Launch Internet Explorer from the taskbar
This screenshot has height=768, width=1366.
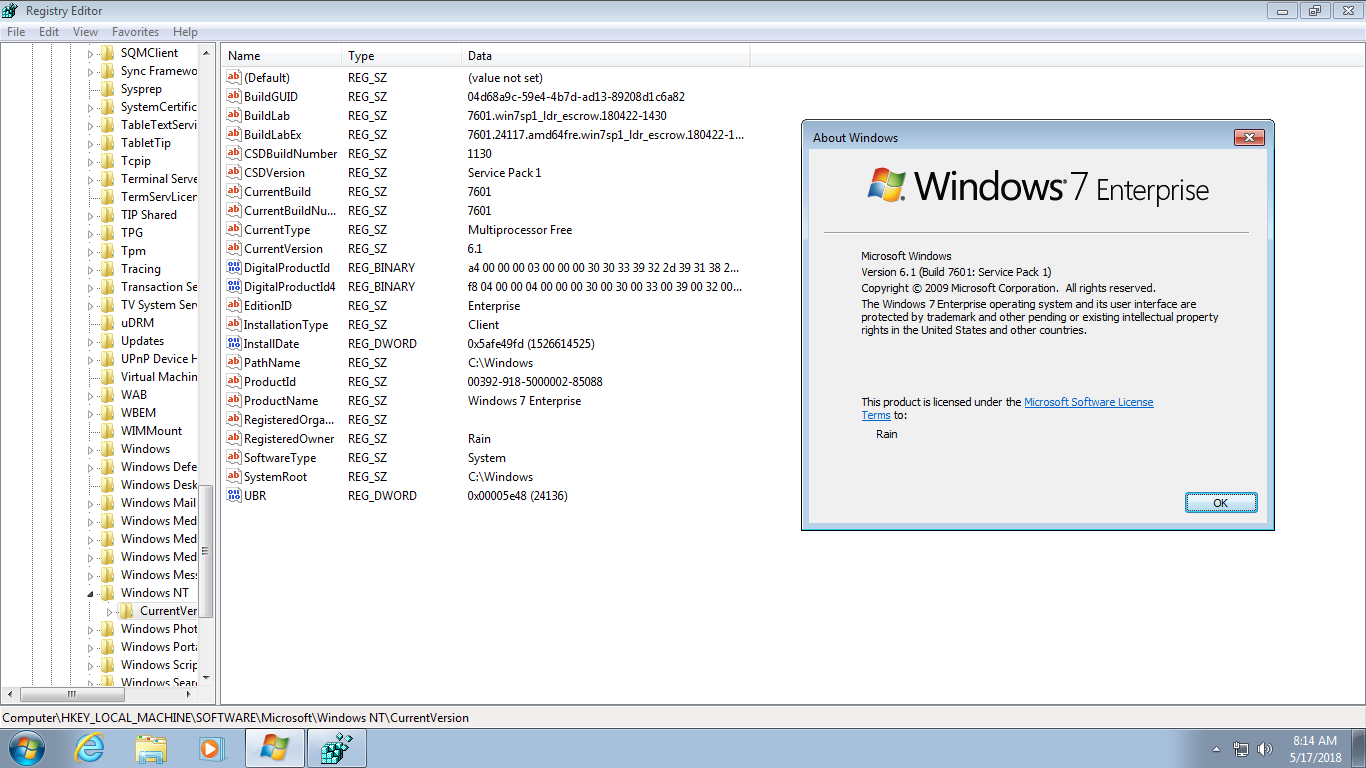pyautogui.click(x=89, y=748)
